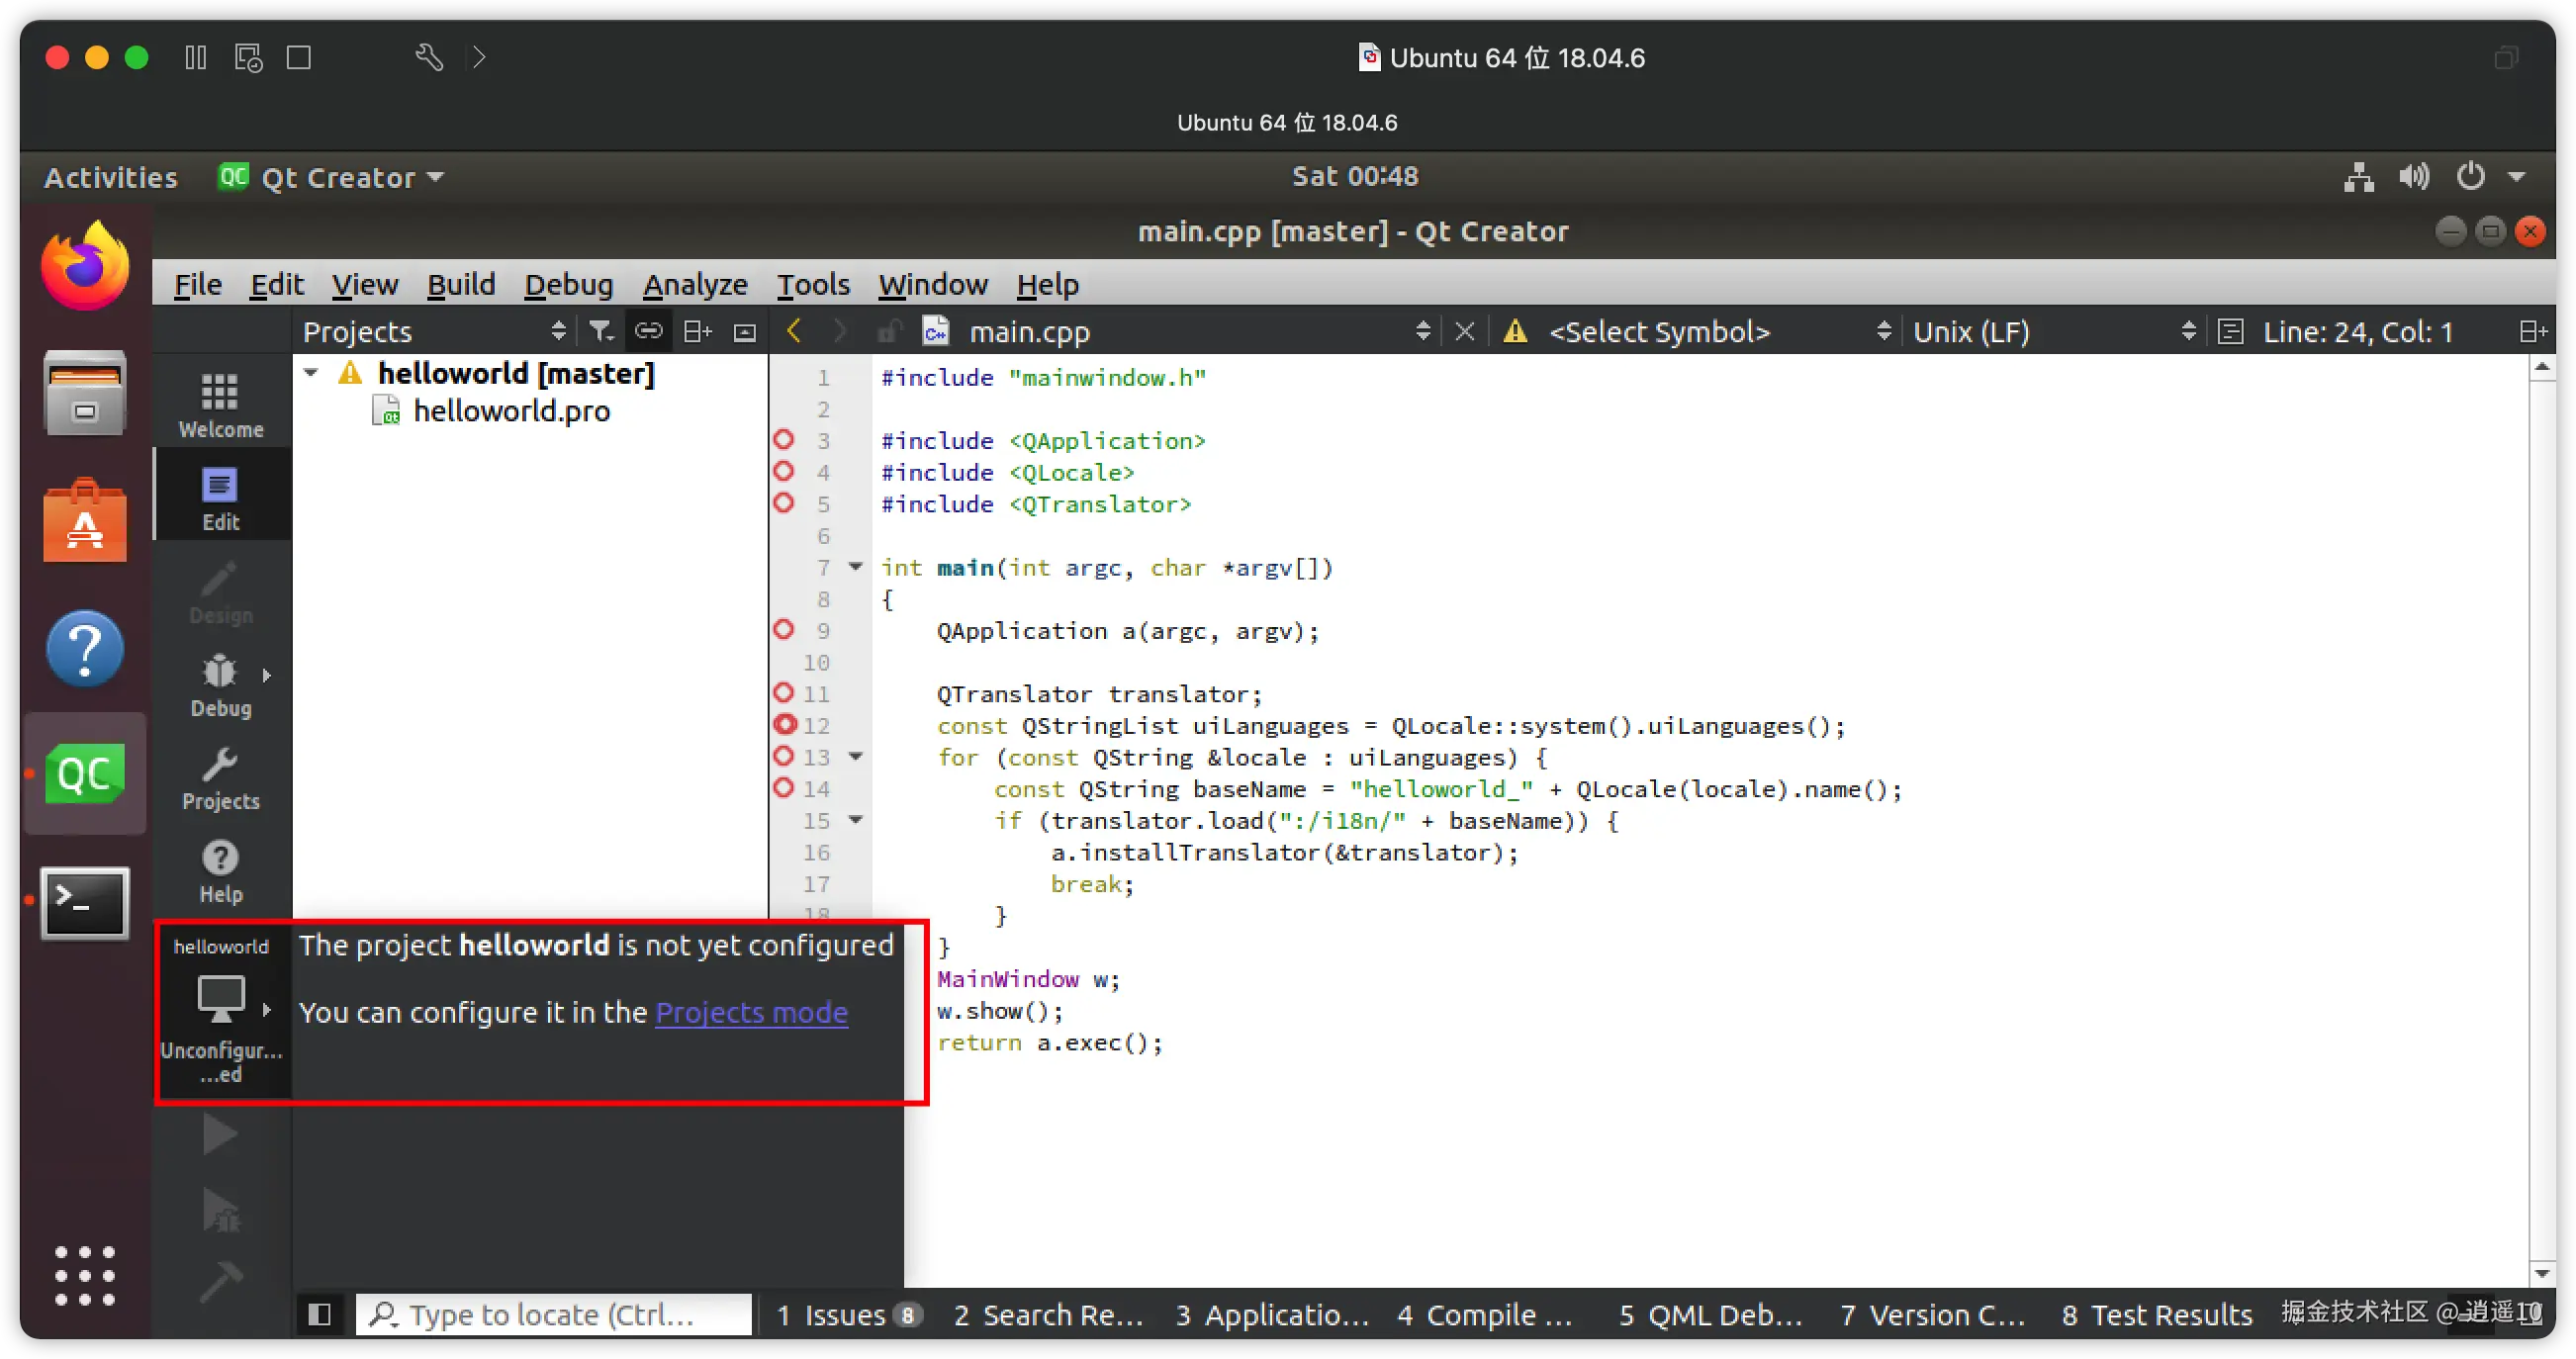The height and width of the screenshot is (1359, 2576).
Task: Open Debug mode in sidebar
Action: click(220, 685)
